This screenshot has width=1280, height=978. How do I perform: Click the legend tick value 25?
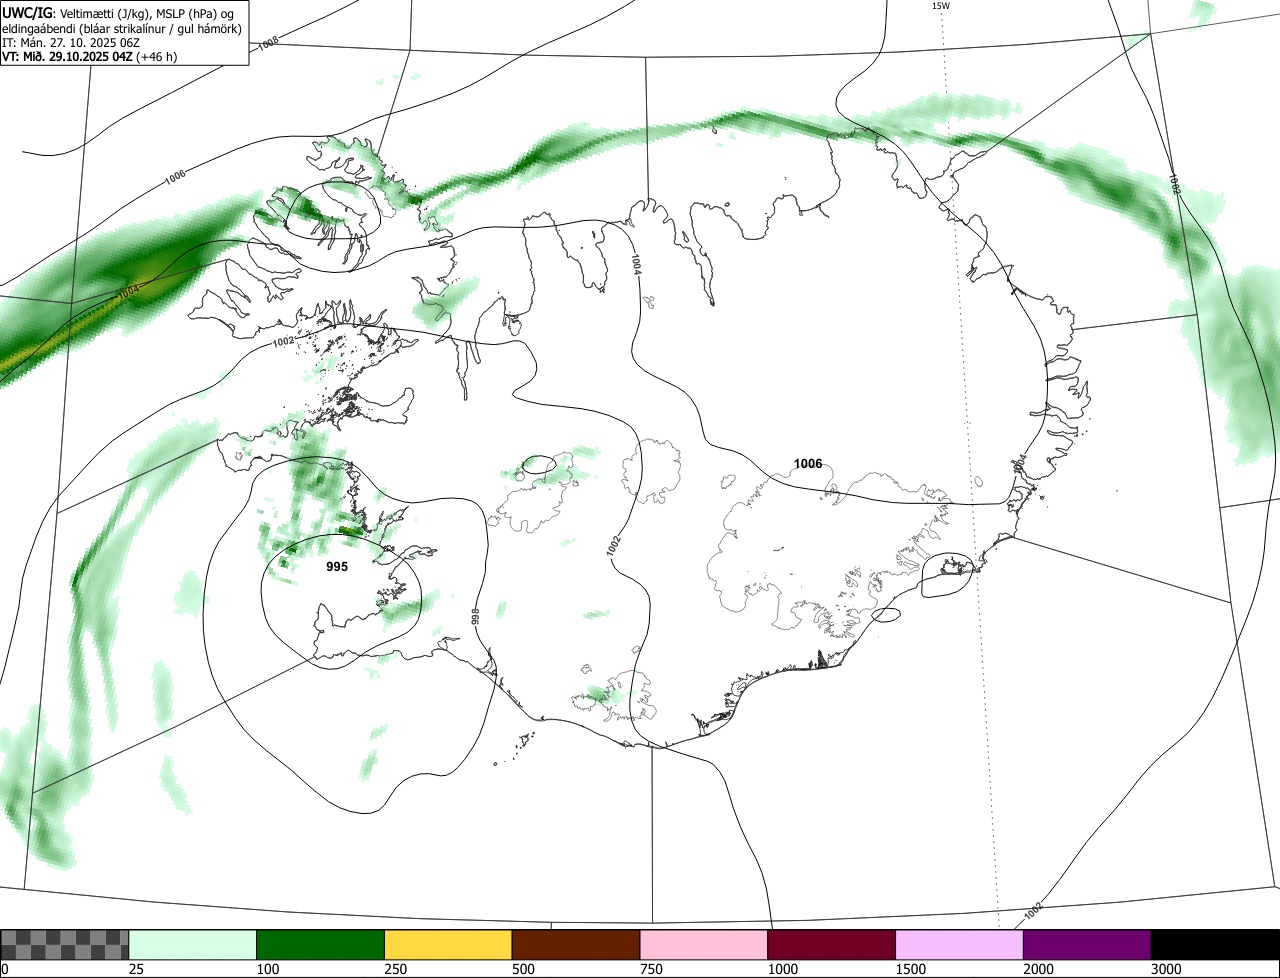(x=136, y=969)
